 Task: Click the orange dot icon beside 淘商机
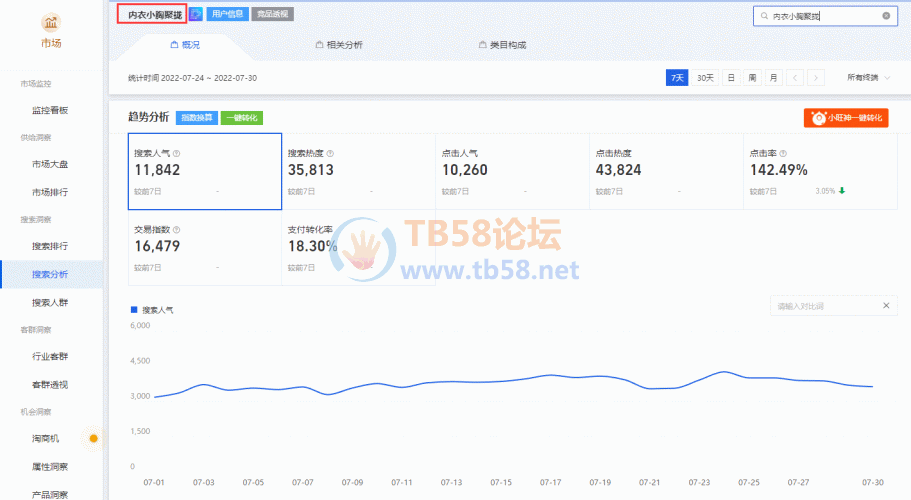[x=94, y=438]
